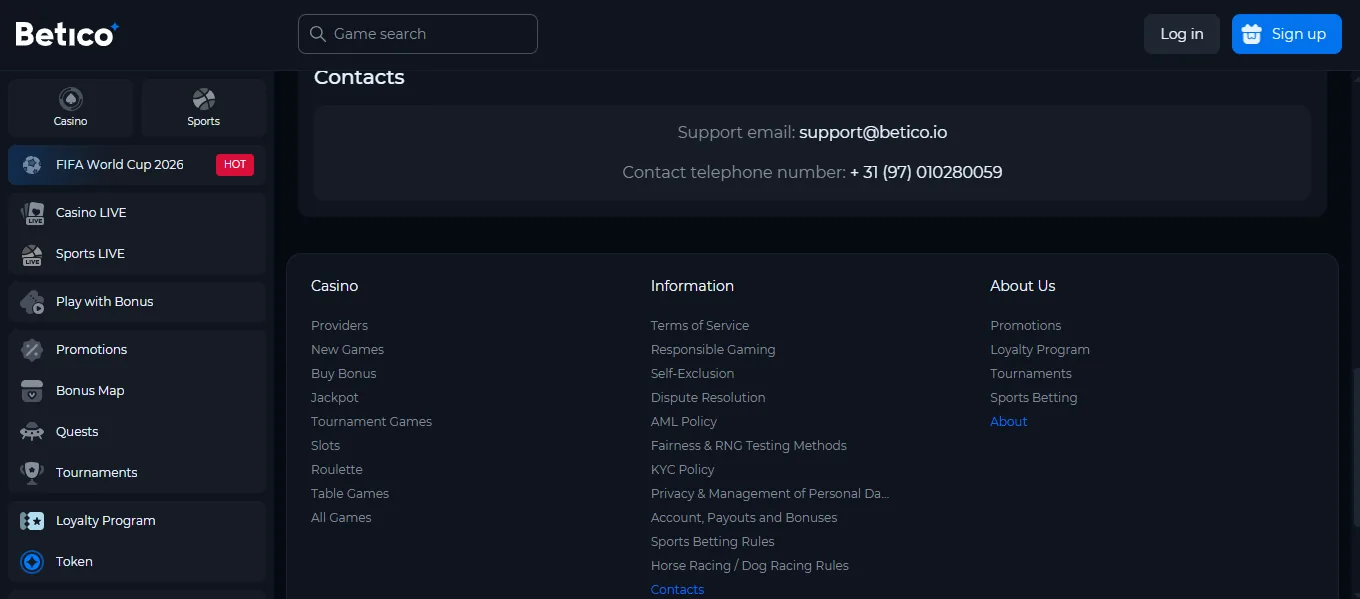The width and height of the screenshot is (1360, 599).
Task: Open Responsible Gaming link
Action: click(713, 350)
